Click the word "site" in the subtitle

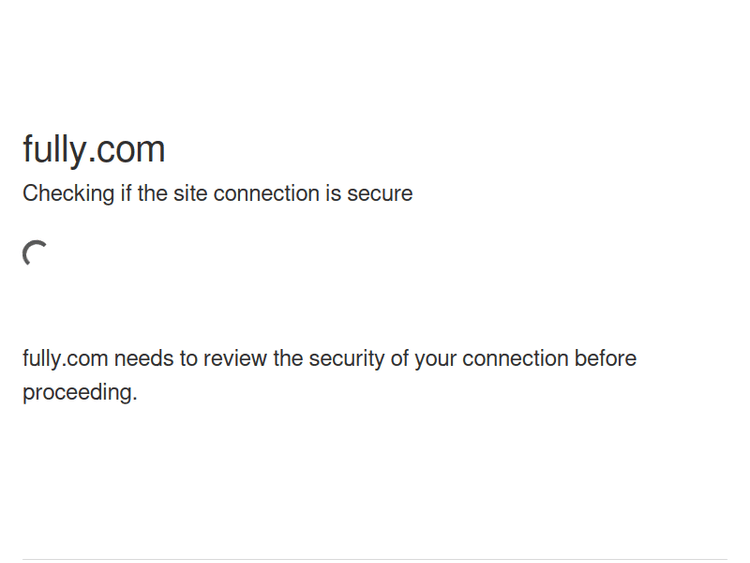point(190,194)
